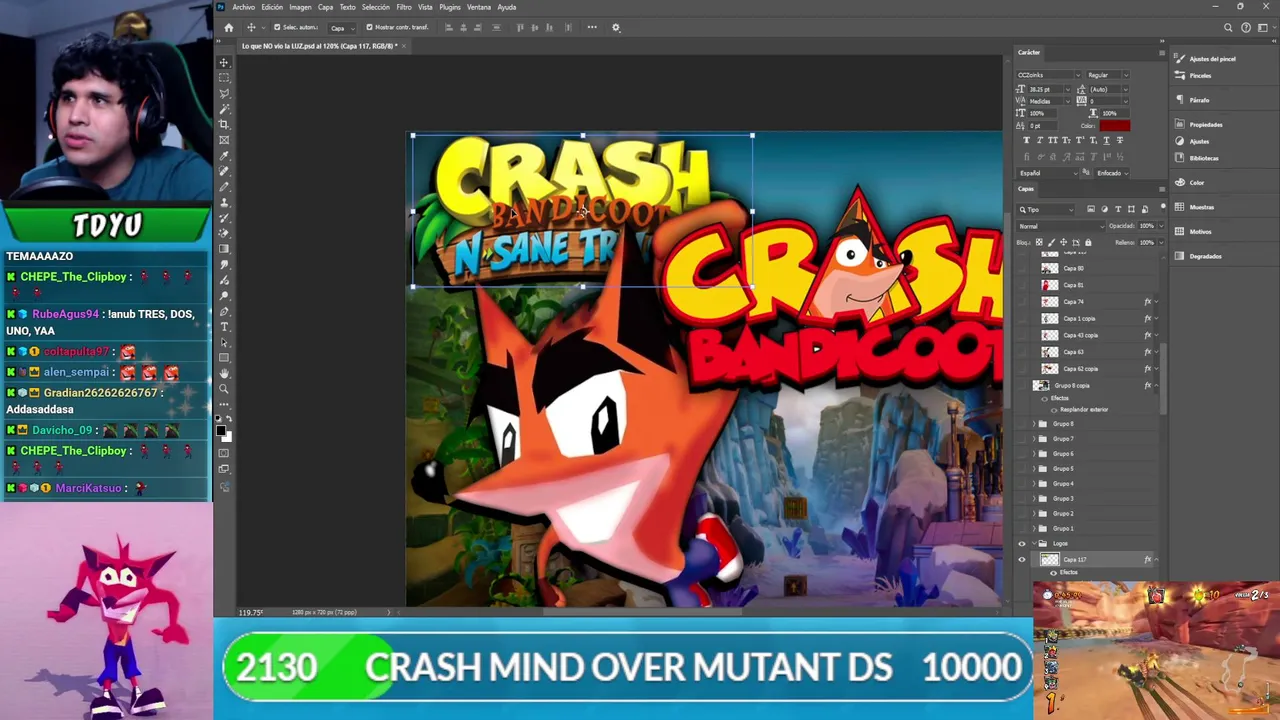Select the Magic Wand tool

tap(224, 108)
